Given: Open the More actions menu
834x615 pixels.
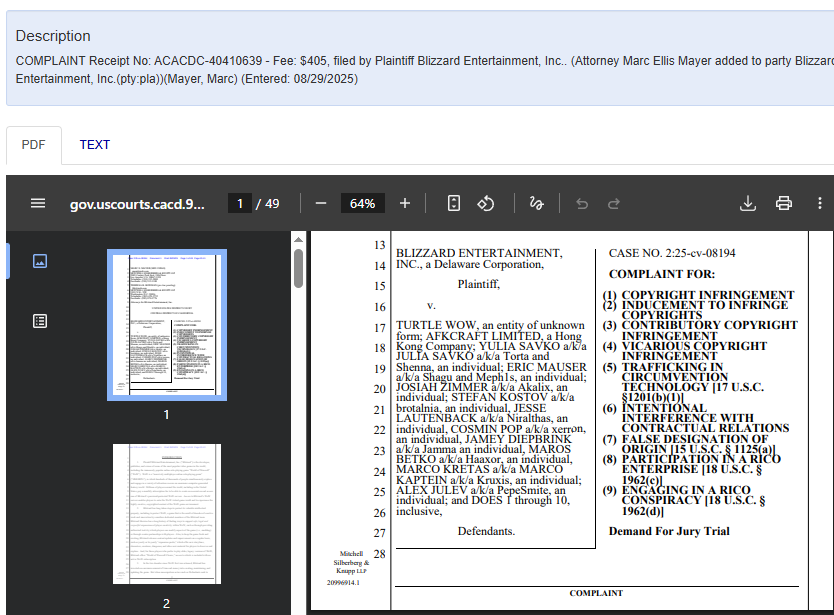Looking at the screenshot, I should coord(820,203).
